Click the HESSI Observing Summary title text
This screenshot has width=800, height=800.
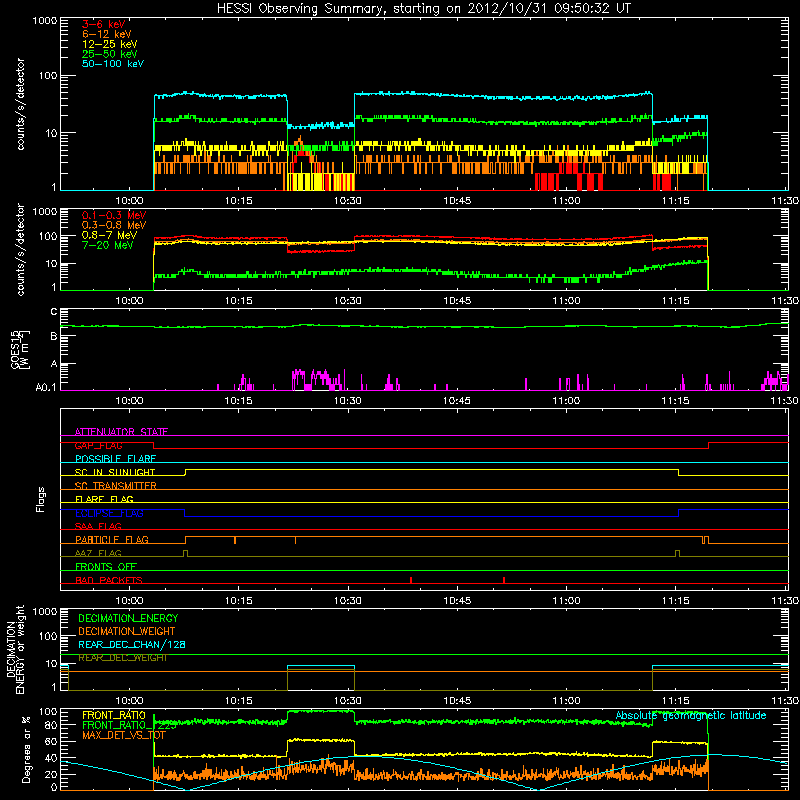point(423,9)
